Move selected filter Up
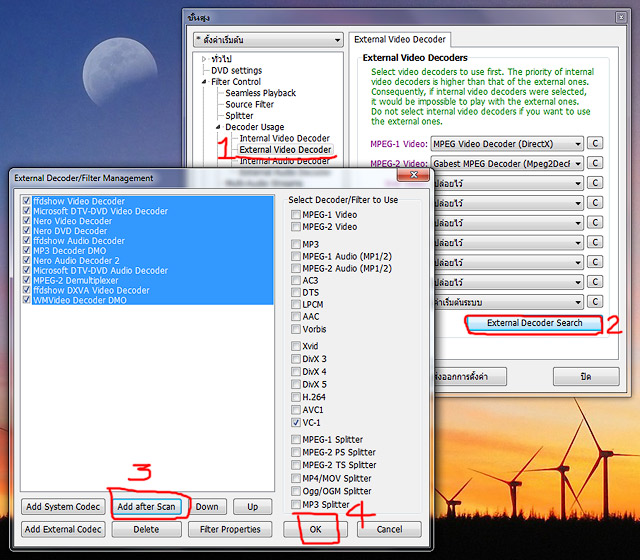The image size is (640, 560). [x=253, y=507]
